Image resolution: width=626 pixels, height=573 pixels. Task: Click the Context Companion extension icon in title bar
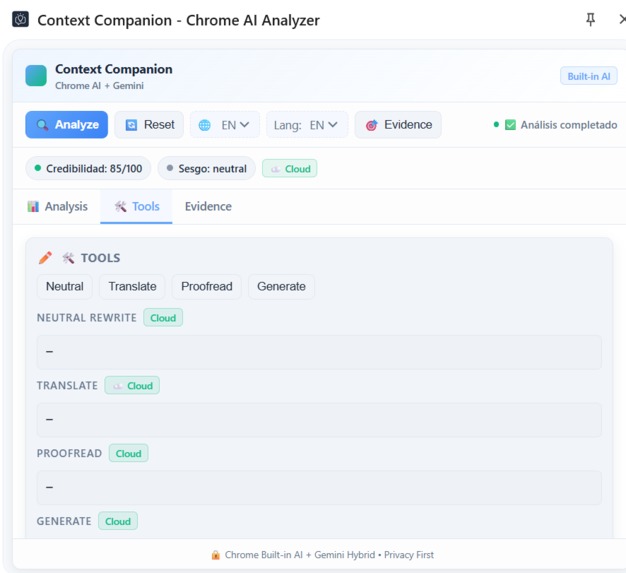point(20,20)
